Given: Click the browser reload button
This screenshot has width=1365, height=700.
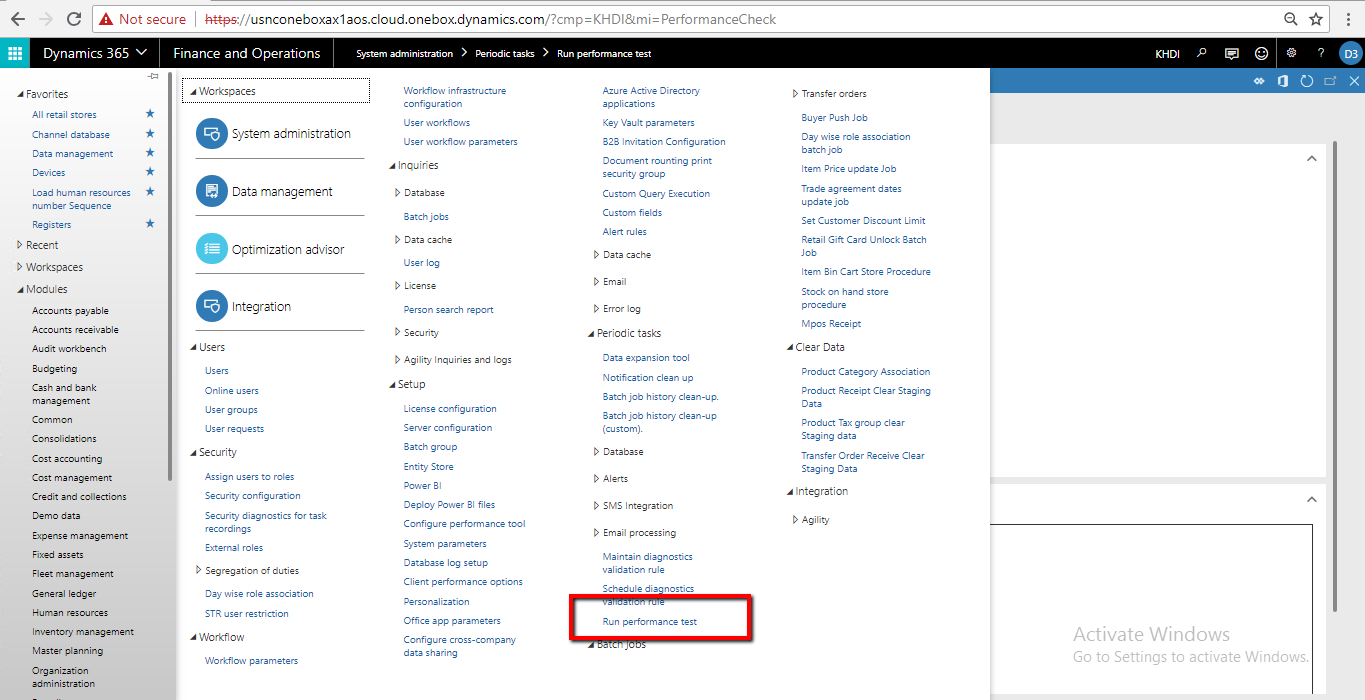Looking at the screenshot, I should tap(73, 19).
